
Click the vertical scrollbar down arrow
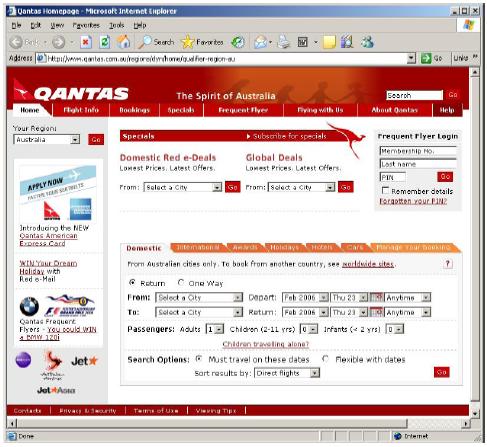pos(475,413)
